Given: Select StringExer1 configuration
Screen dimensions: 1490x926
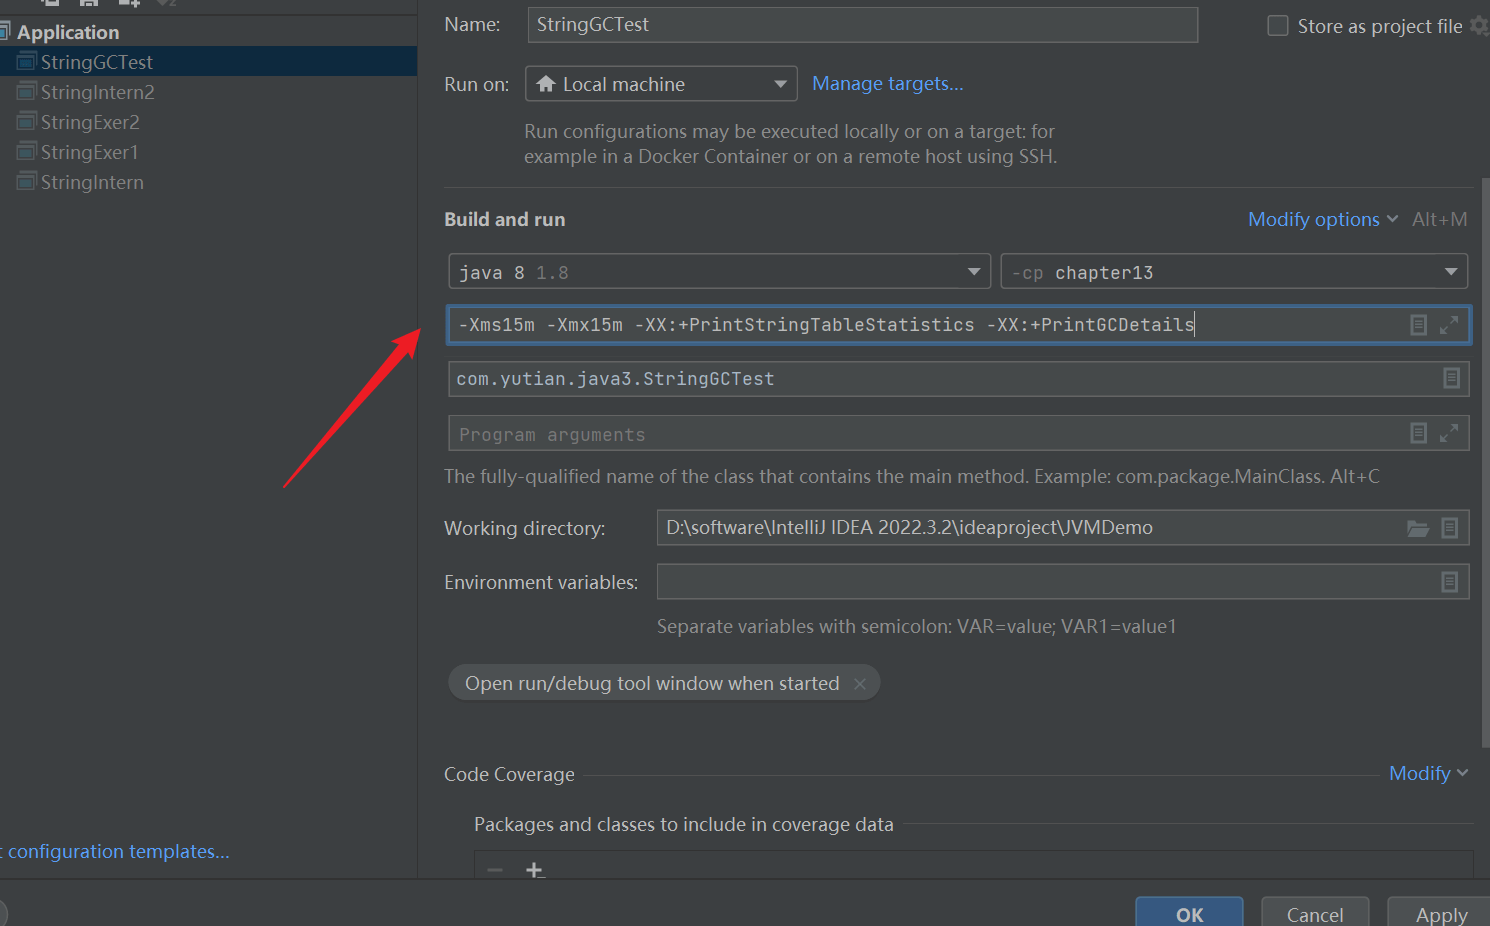Looking at the screenshot, I should coord(89,152).
